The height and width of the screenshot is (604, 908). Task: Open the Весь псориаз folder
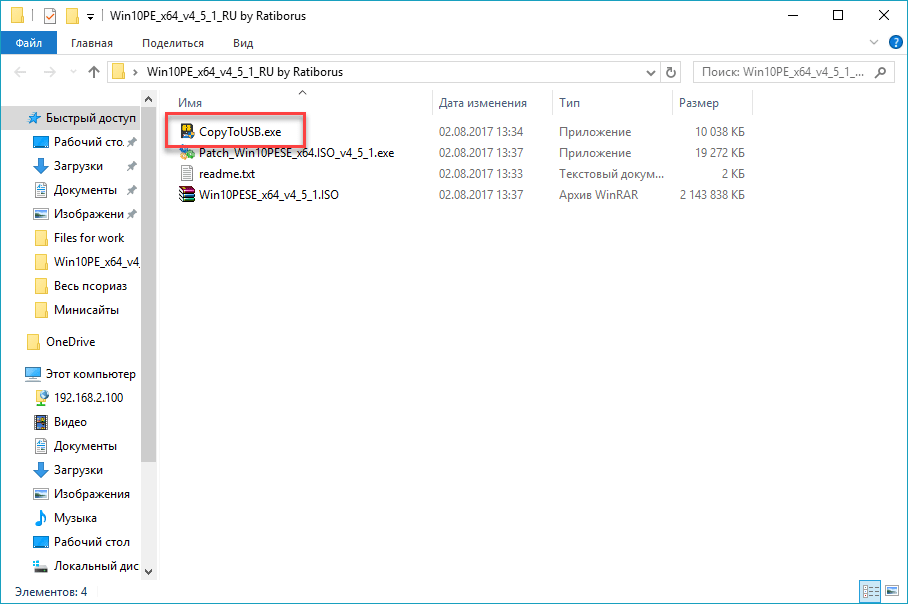80,286
